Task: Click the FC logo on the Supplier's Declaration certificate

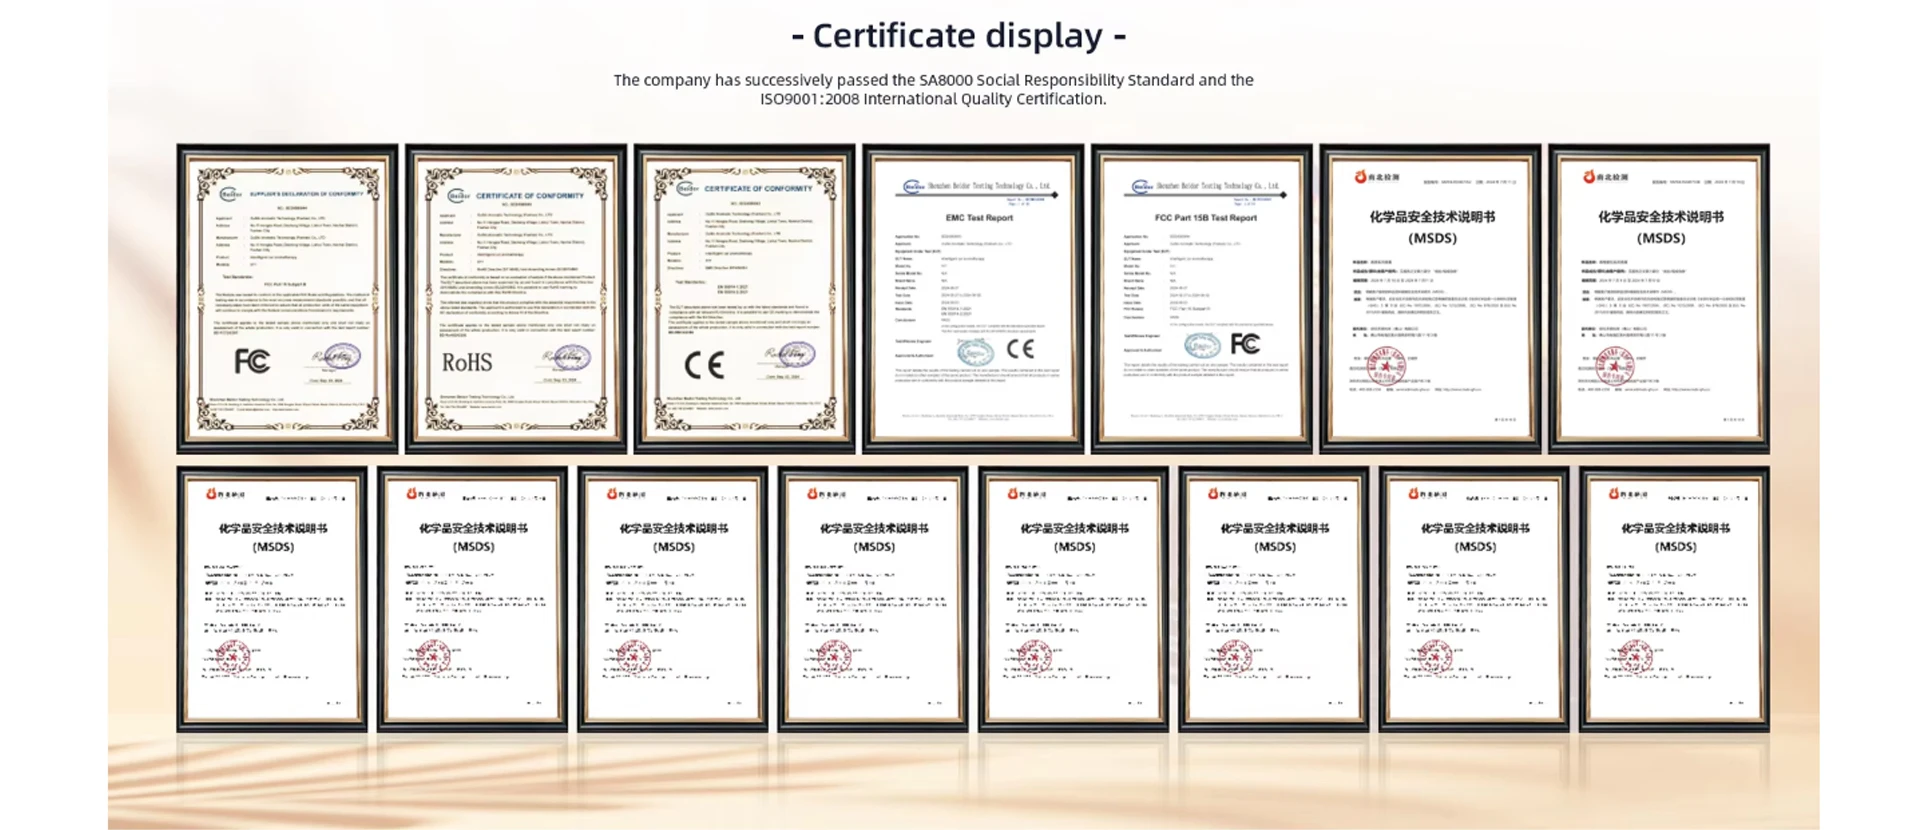Action: pyautogui.click(x=252, y=361)
